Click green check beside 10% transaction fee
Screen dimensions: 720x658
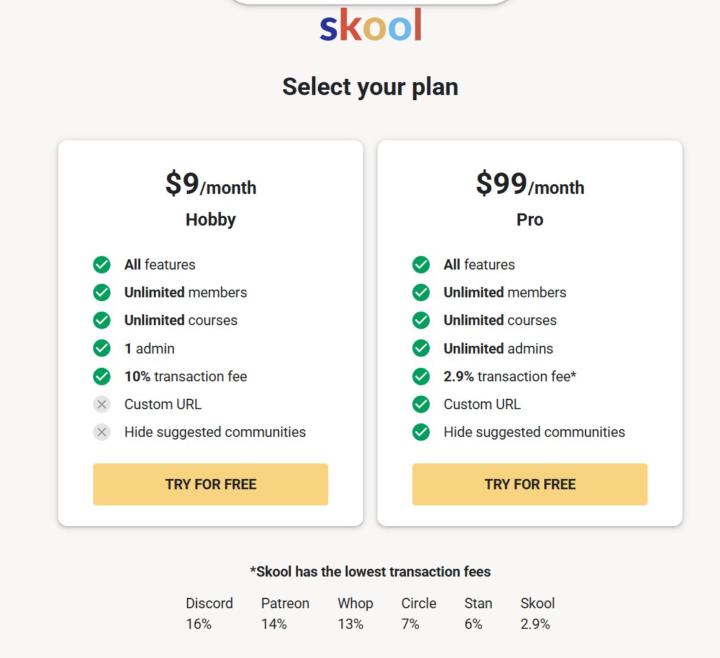pyautogui.click(x=102, y=377)
